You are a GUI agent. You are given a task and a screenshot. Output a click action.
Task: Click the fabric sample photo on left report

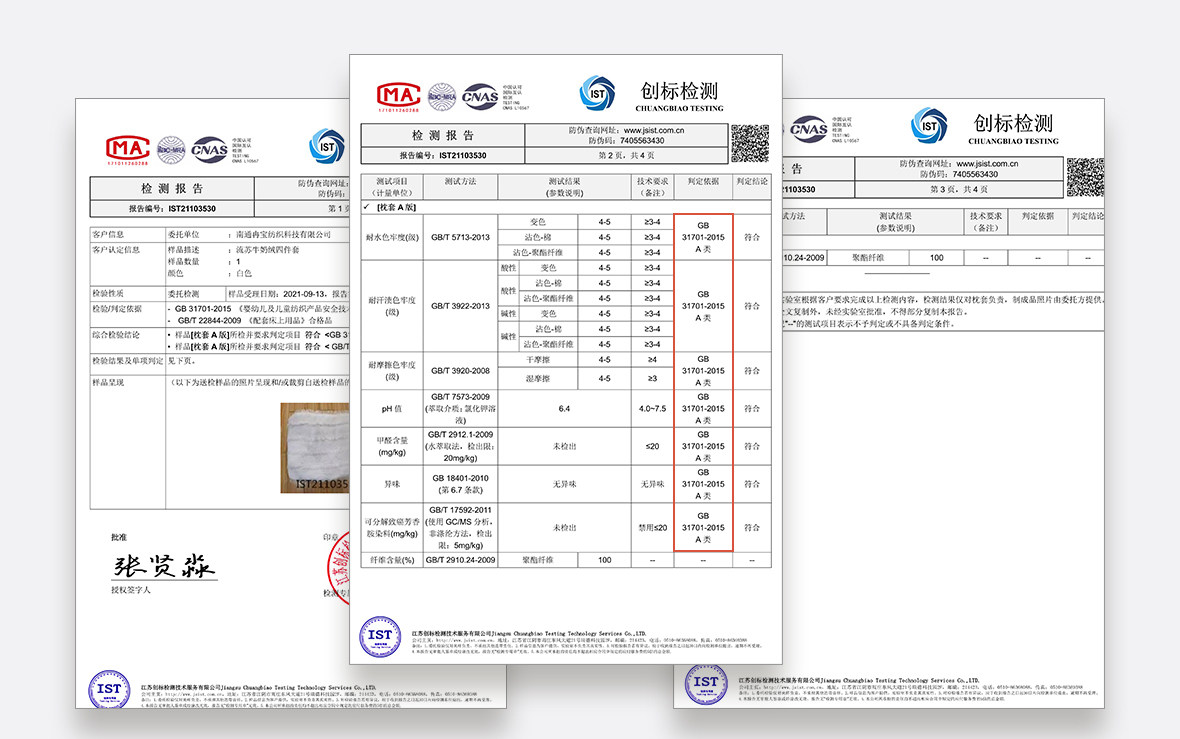[x=315, y=448]
